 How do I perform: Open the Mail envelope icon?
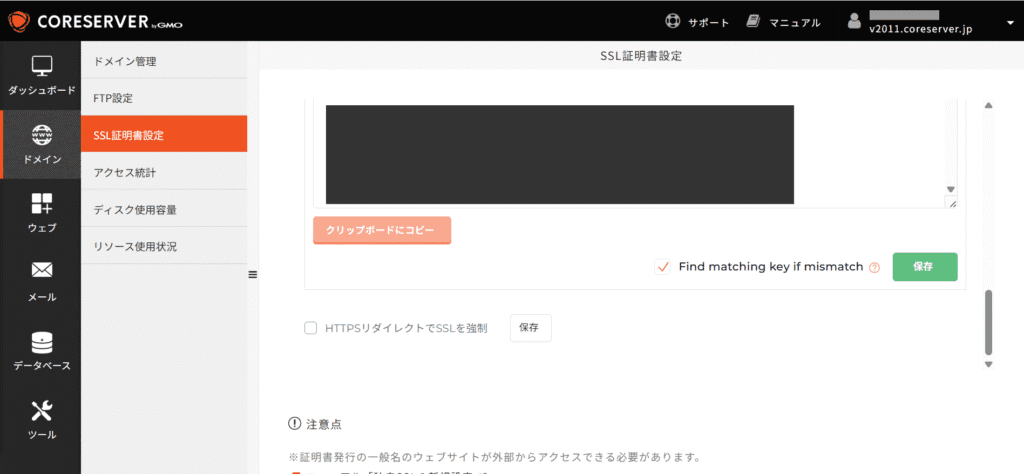[42, 270]
